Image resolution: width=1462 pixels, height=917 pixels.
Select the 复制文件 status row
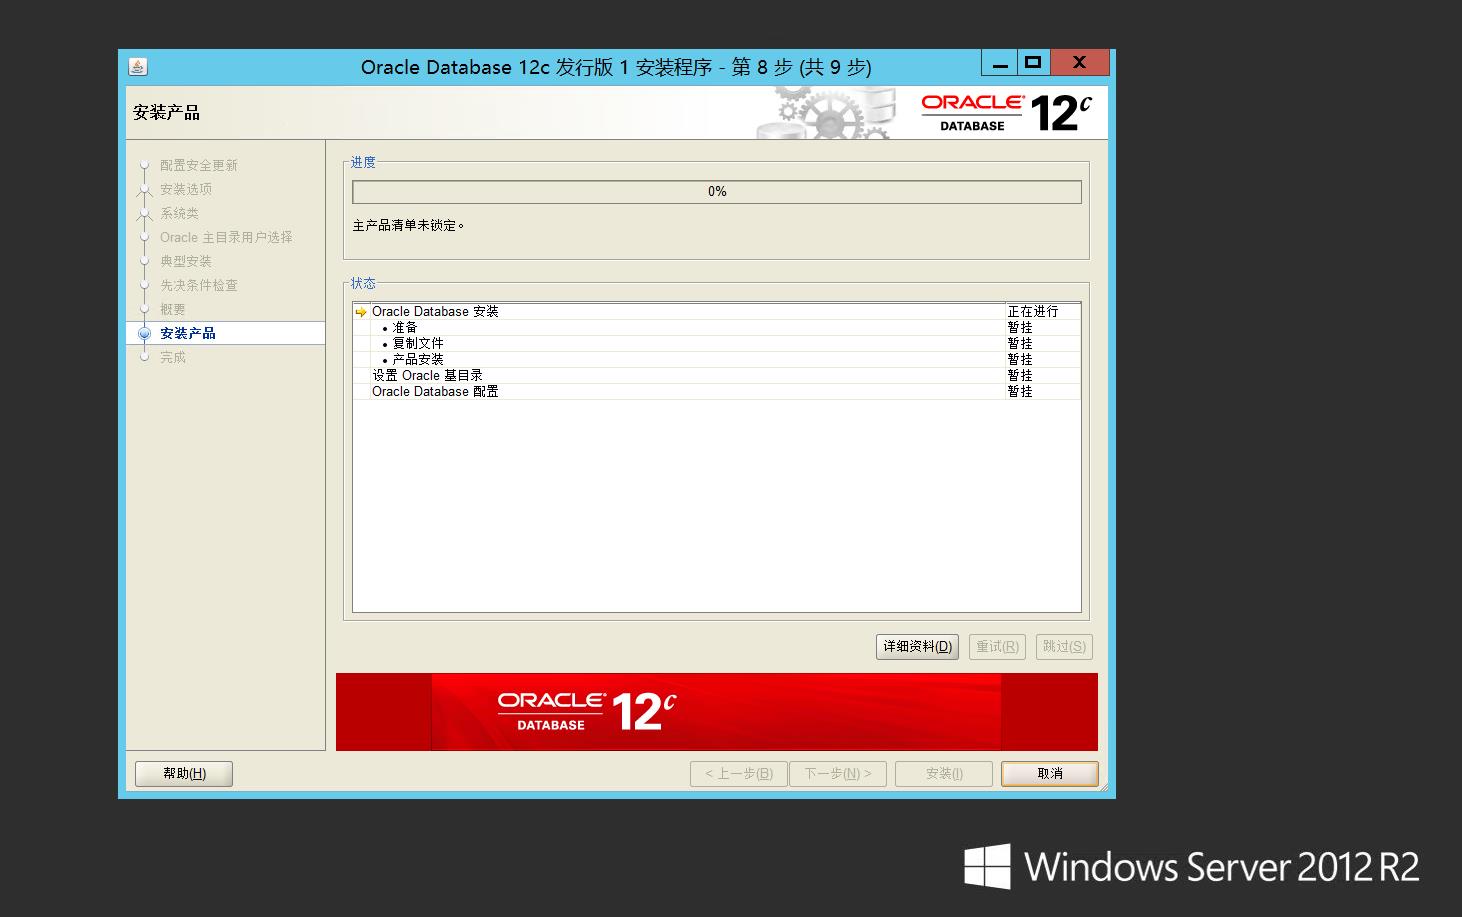tap(717, 344)
